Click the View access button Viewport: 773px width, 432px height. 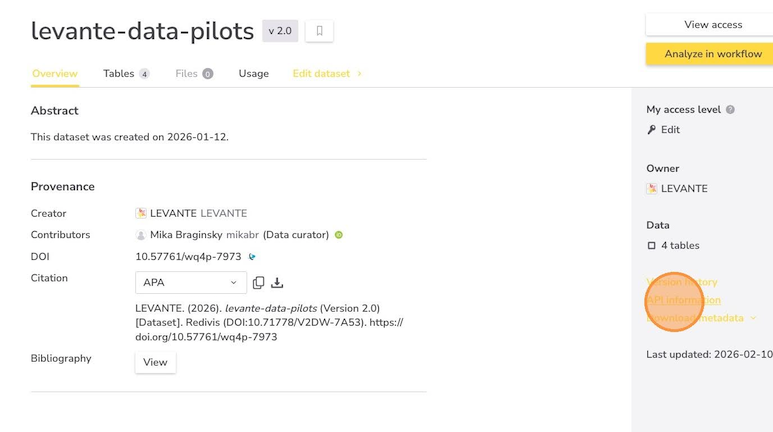click(712, 25)
